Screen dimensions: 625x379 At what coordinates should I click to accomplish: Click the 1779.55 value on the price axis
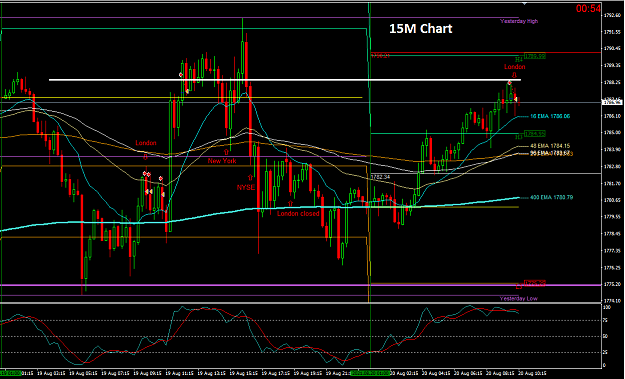tap(612, 217)
